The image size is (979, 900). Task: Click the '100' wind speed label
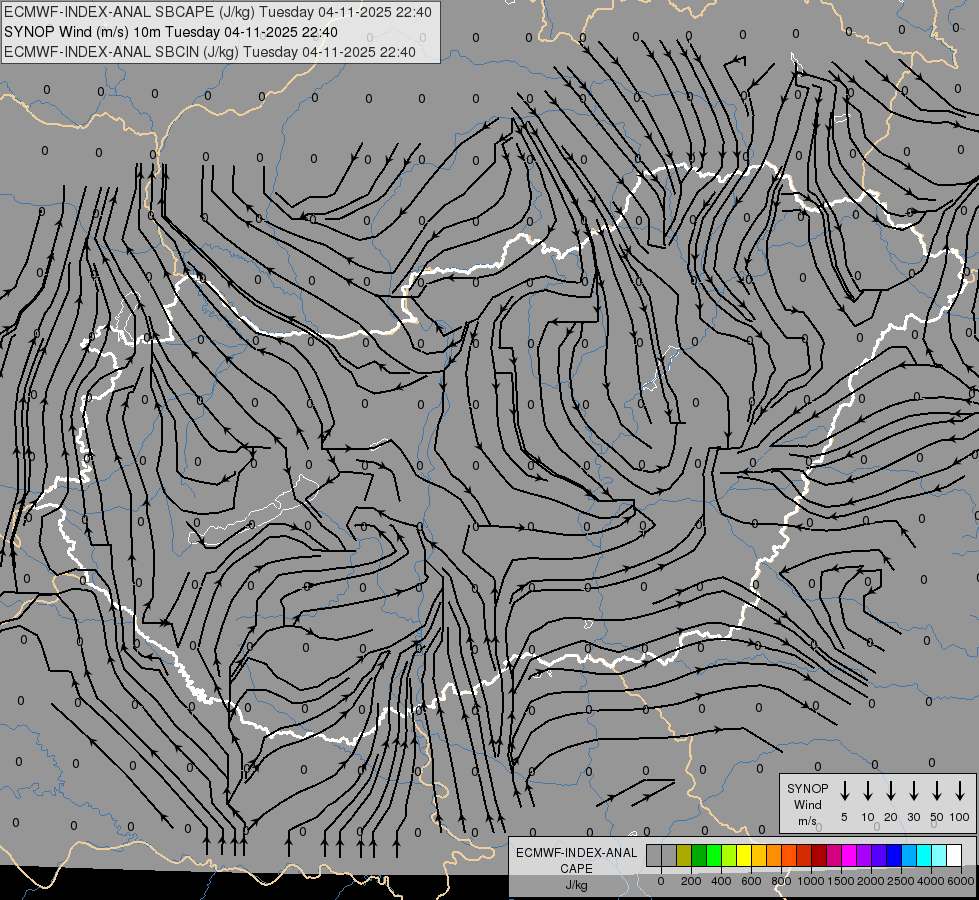(x=960, y=817)
